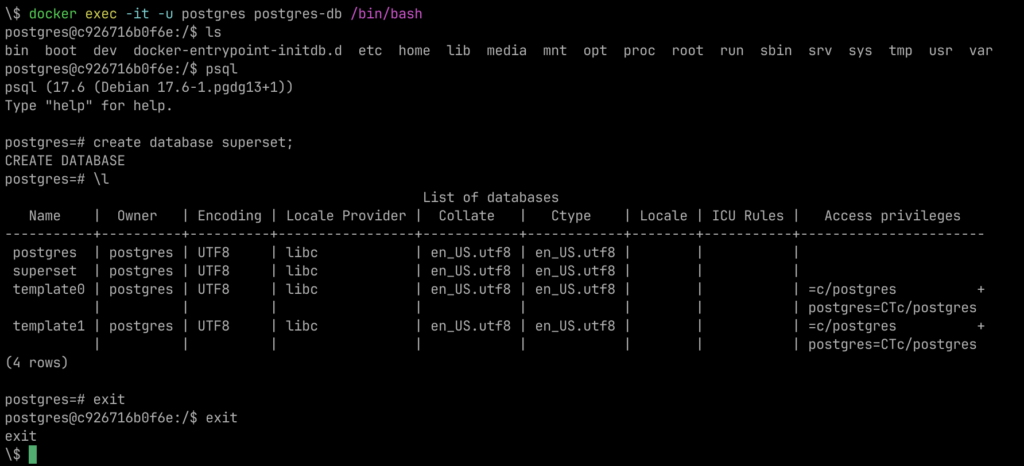
Task: Click the Locale Provider column header
Action: [346, 216]
